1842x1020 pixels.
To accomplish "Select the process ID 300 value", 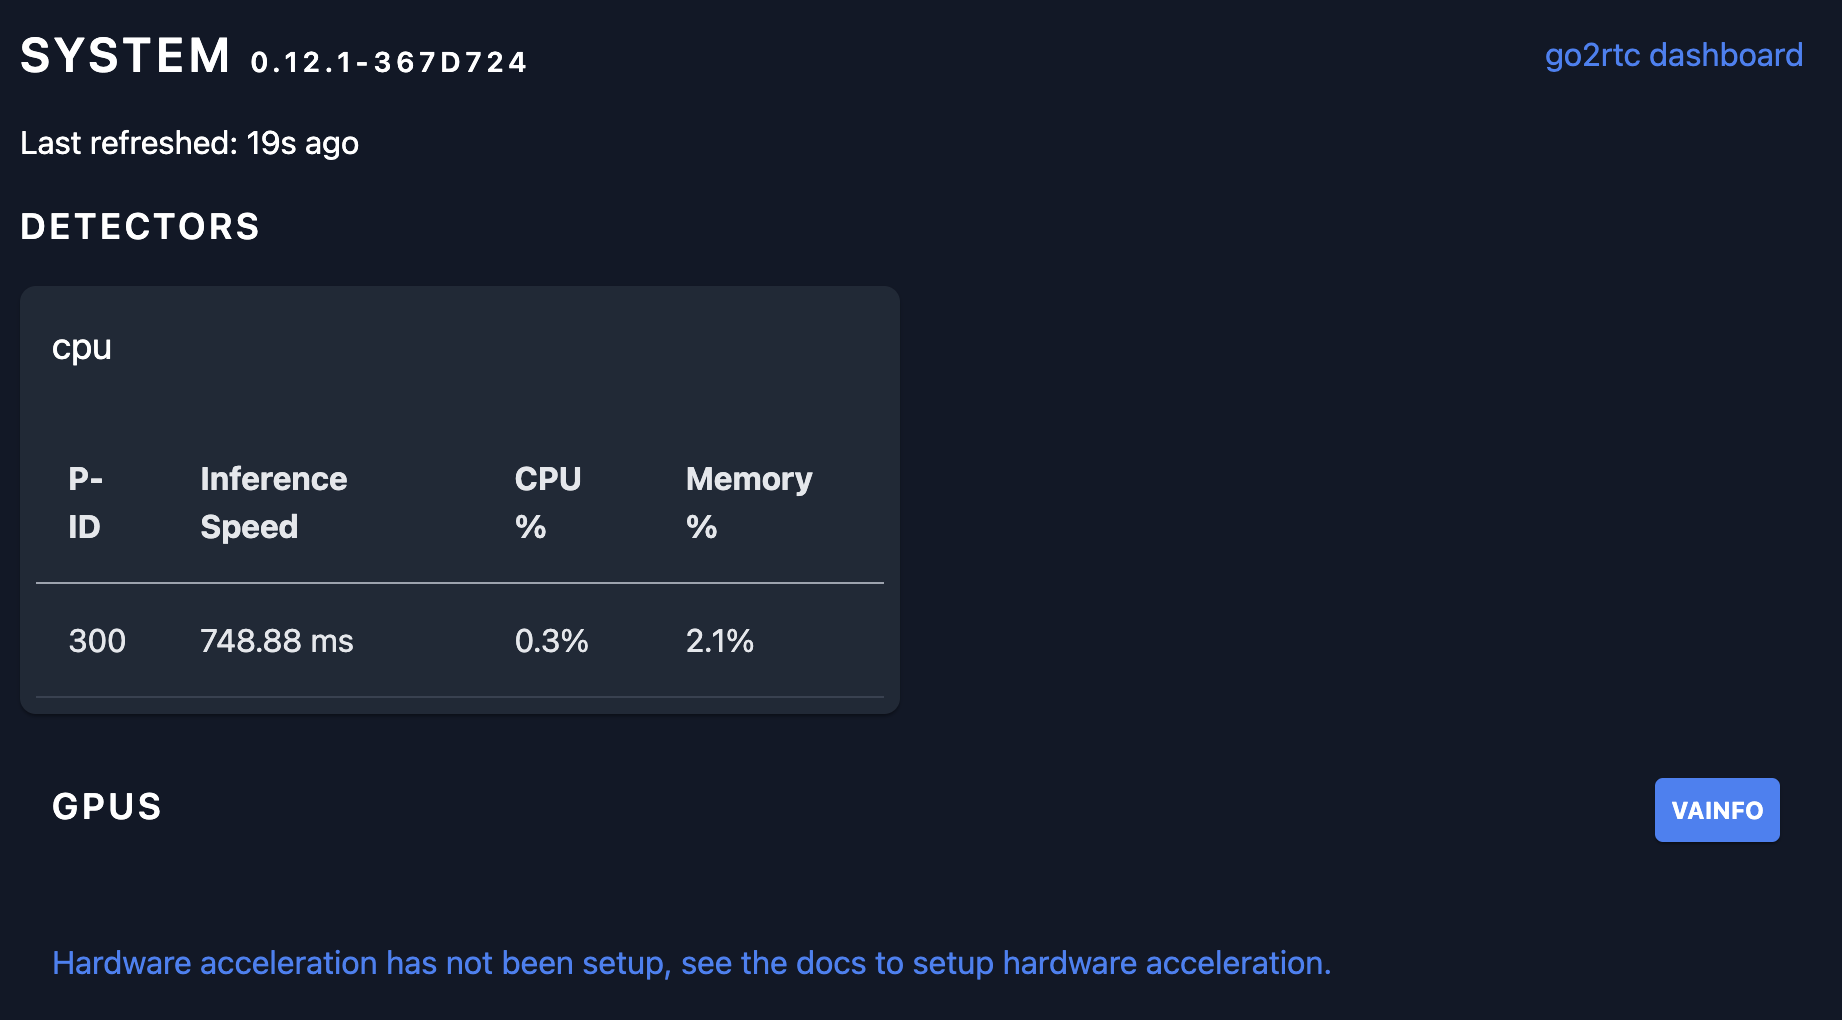I will point(96,641).
